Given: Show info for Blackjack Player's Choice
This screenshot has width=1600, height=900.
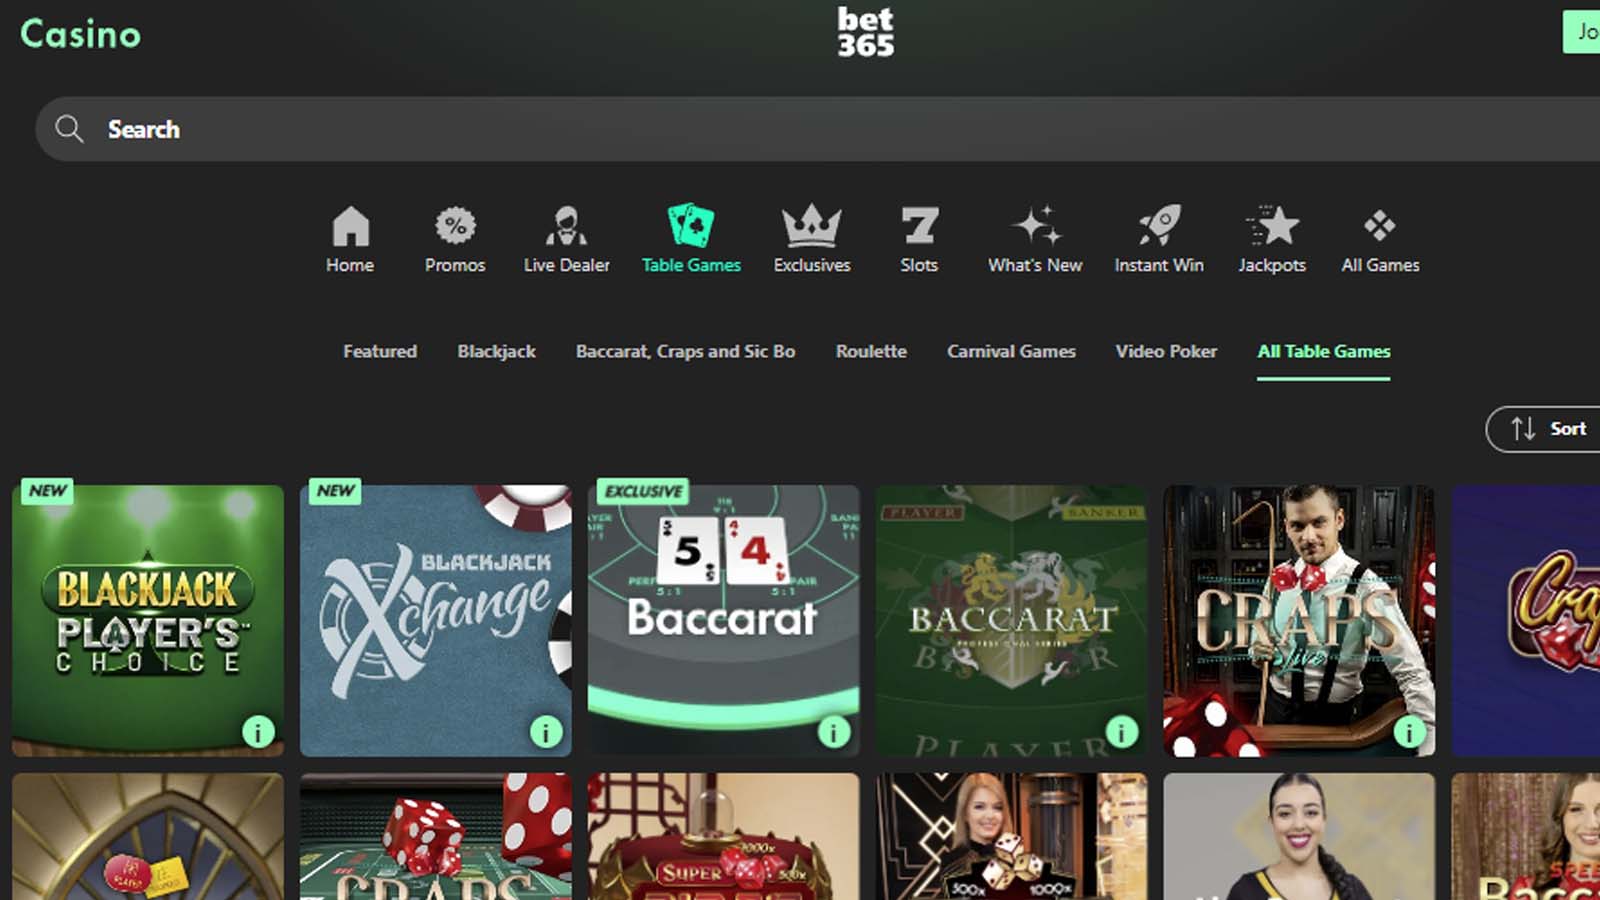Looking at the screenshot, I should coord(258,732).
